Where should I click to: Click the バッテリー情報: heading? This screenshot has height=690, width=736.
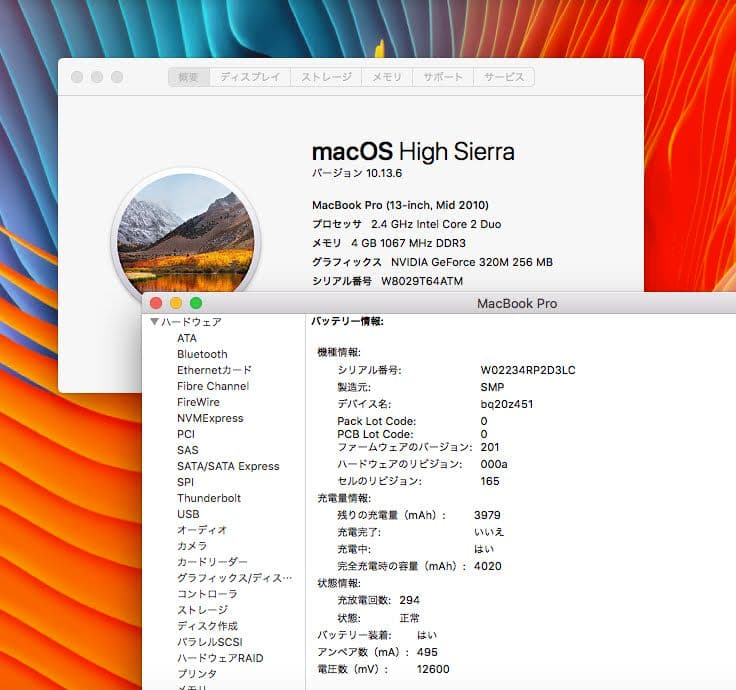click(347, 322)
